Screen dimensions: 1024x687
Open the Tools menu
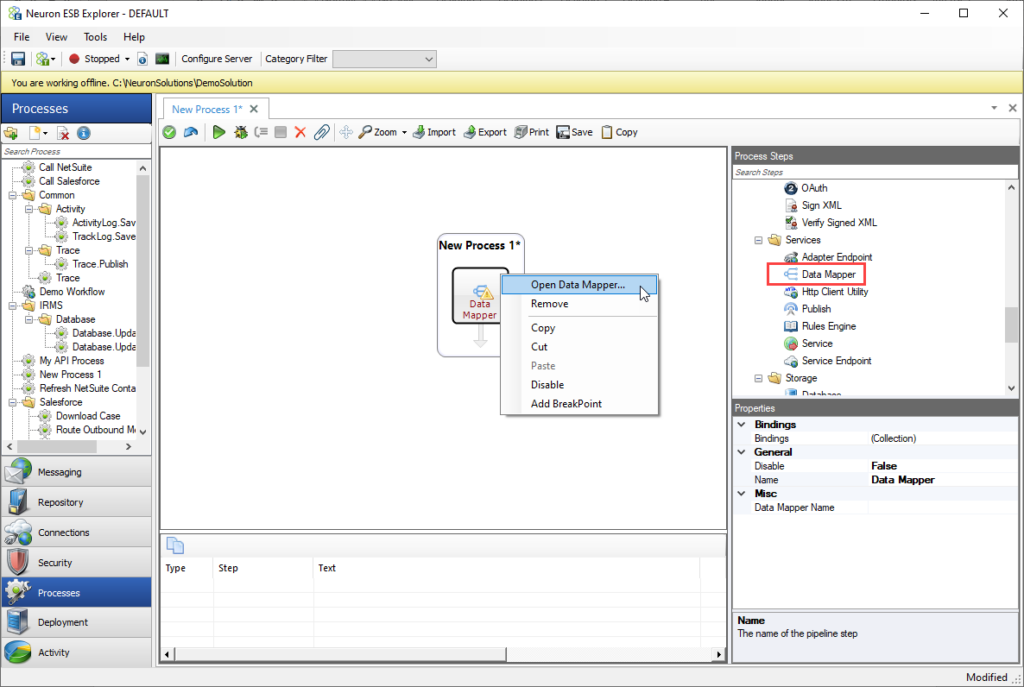coord(95,37)
